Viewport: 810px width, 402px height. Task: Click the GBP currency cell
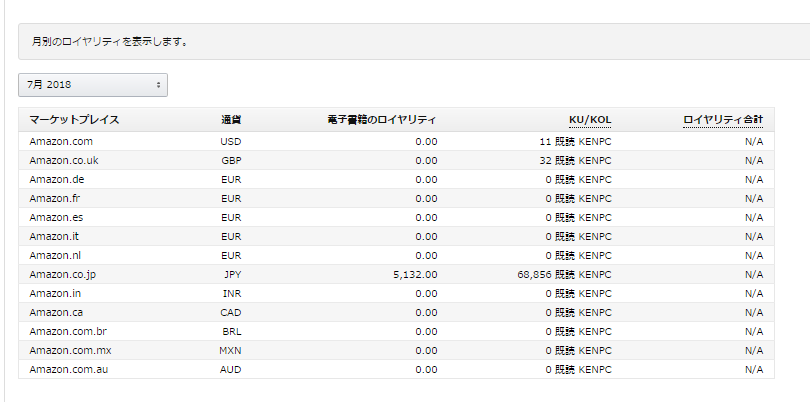click(231, 161)
